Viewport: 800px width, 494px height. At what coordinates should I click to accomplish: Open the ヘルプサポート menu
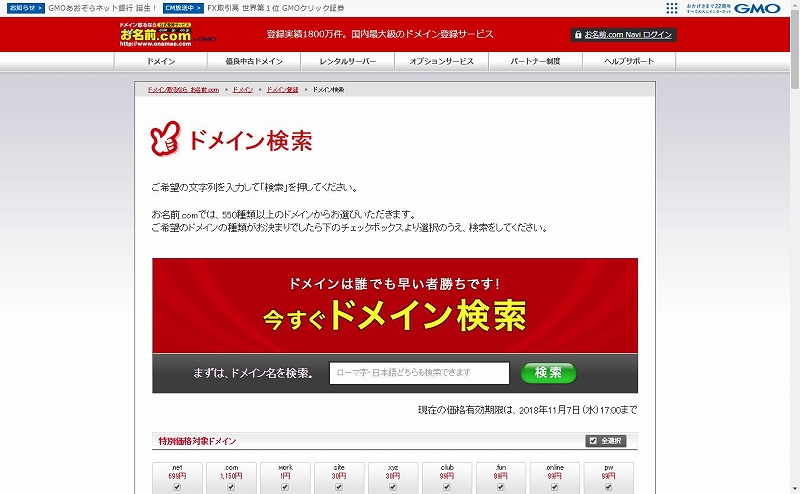[x=629, y=61]
